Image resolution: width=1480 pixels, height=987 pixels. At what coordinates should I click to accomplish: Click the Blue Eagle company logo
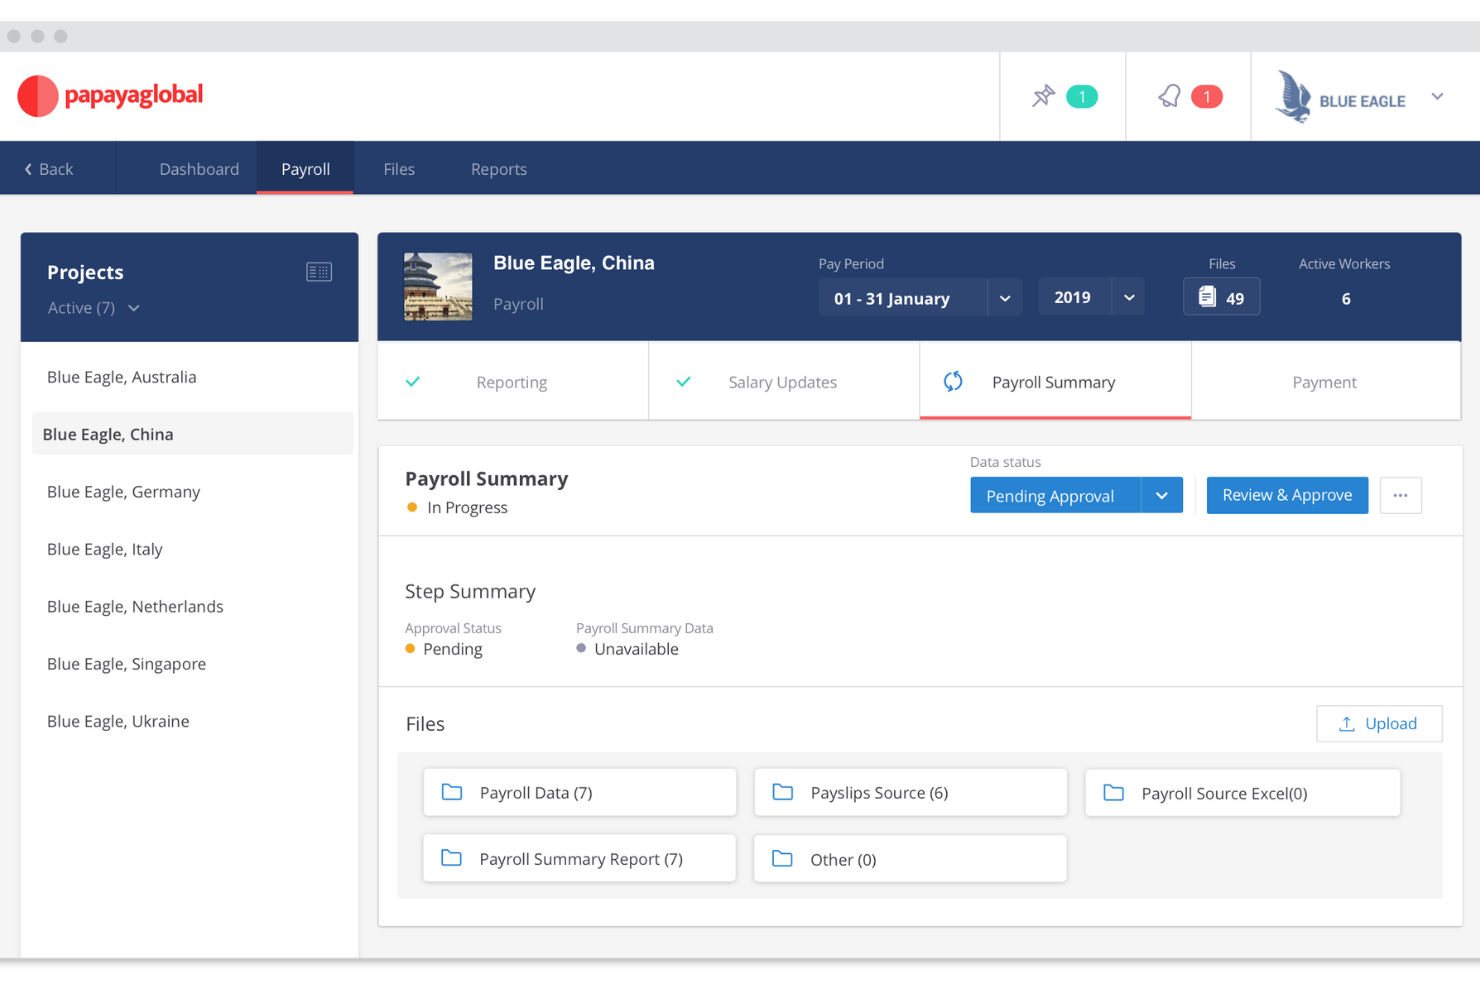pyautogui.click(x=1341, y=97)
